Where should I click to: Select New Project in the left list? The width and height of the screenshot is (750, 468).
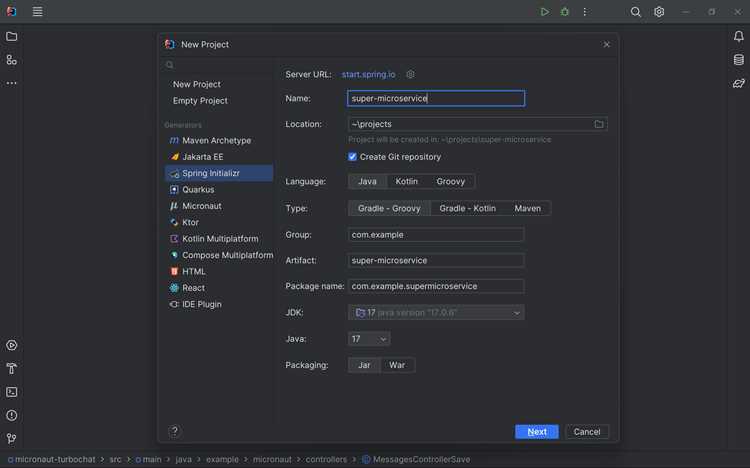click(x=197, y=84)
